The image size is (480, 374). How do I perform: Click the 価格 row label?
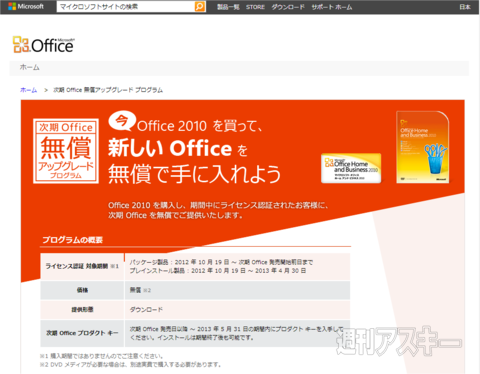click(82, 290)
